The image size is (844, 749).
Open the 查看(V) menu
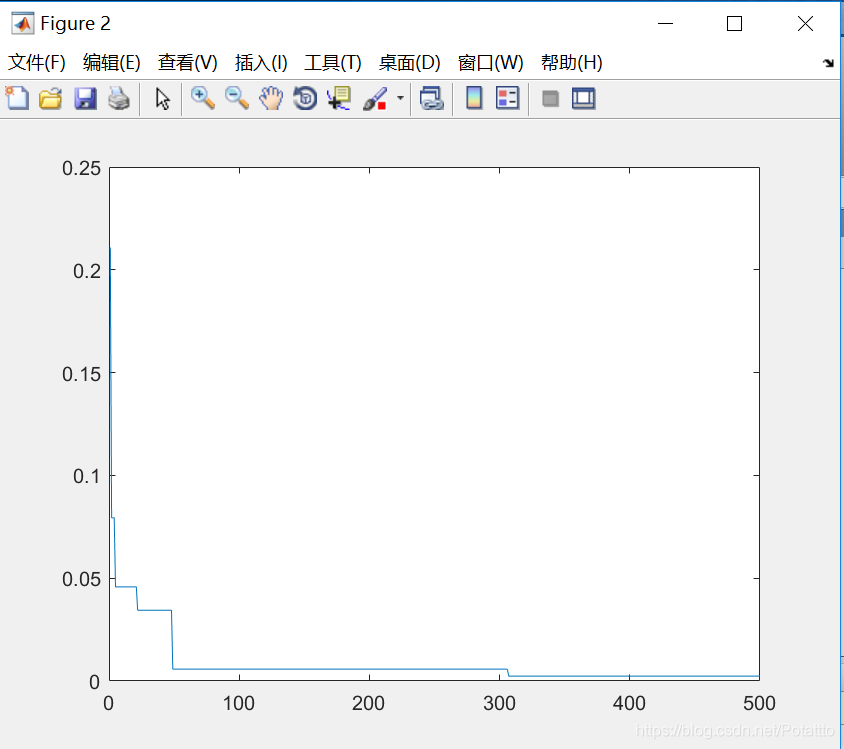[187, 63]
